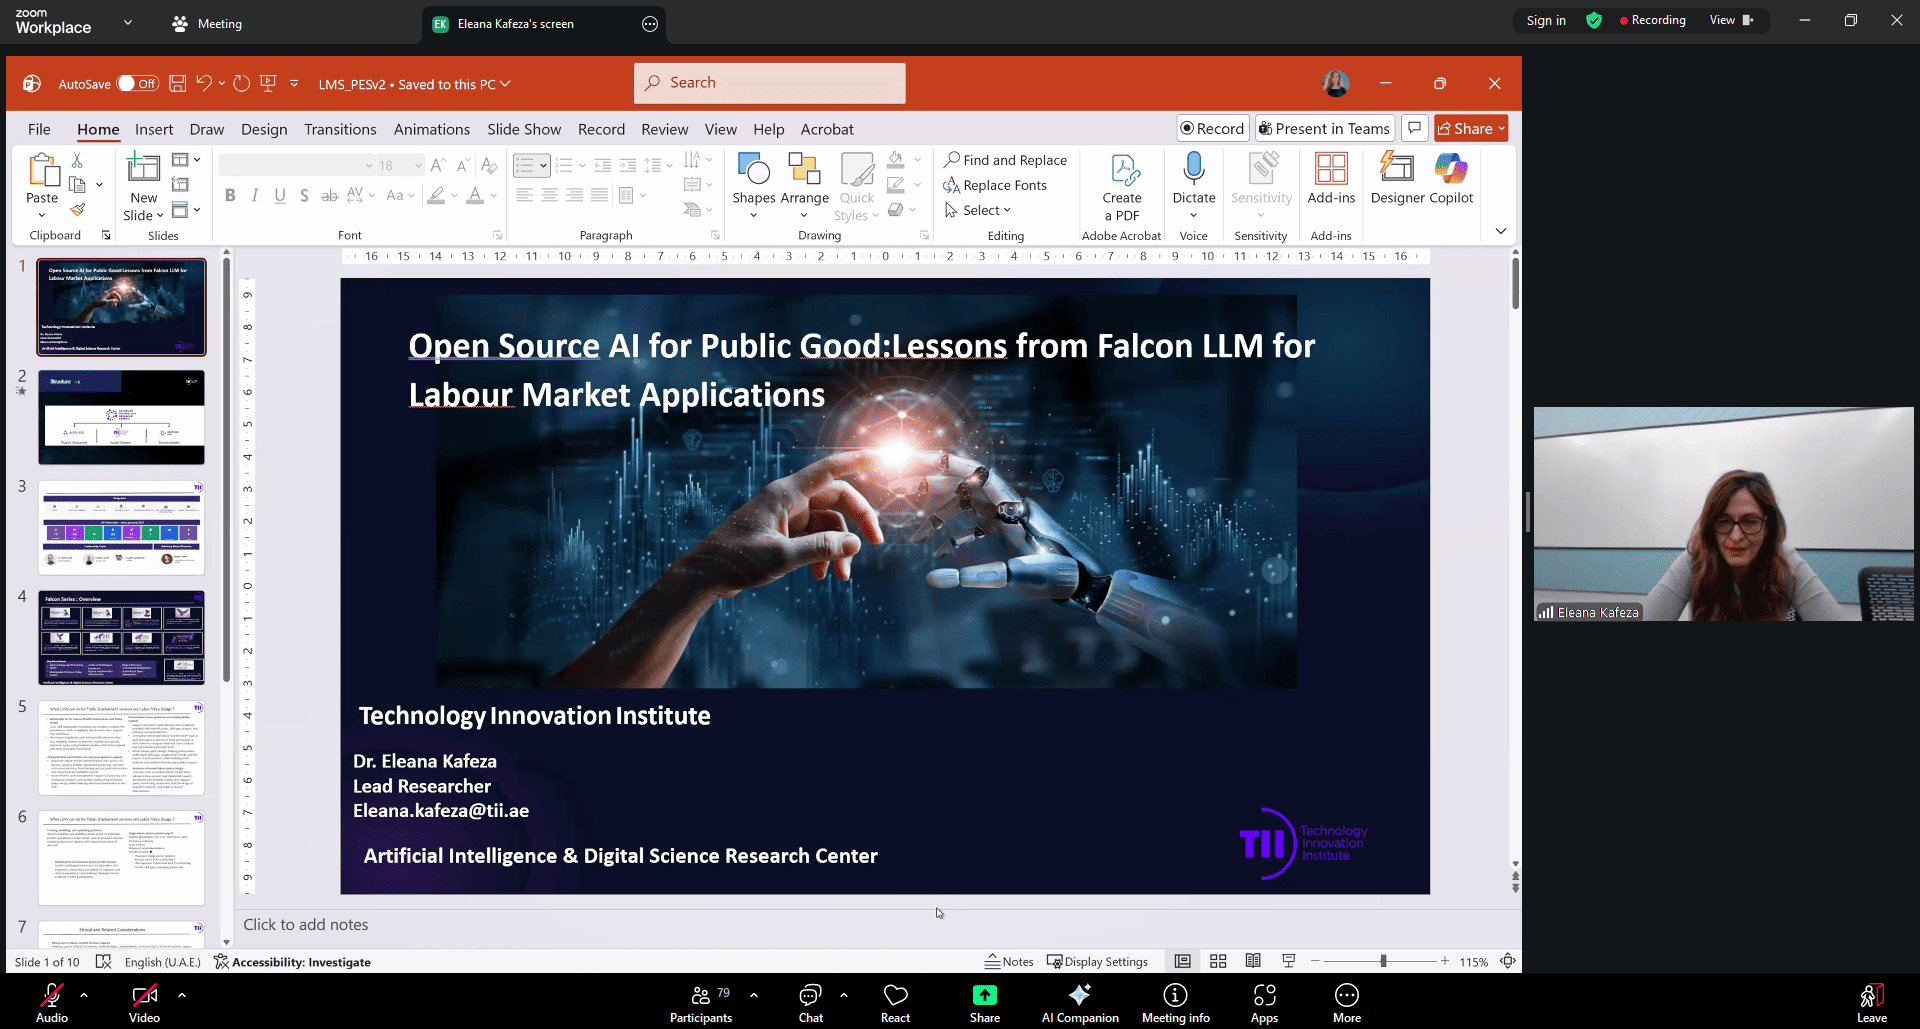
Task: Click the Copilot icon in ribbon
Action: pos(1450,169)
